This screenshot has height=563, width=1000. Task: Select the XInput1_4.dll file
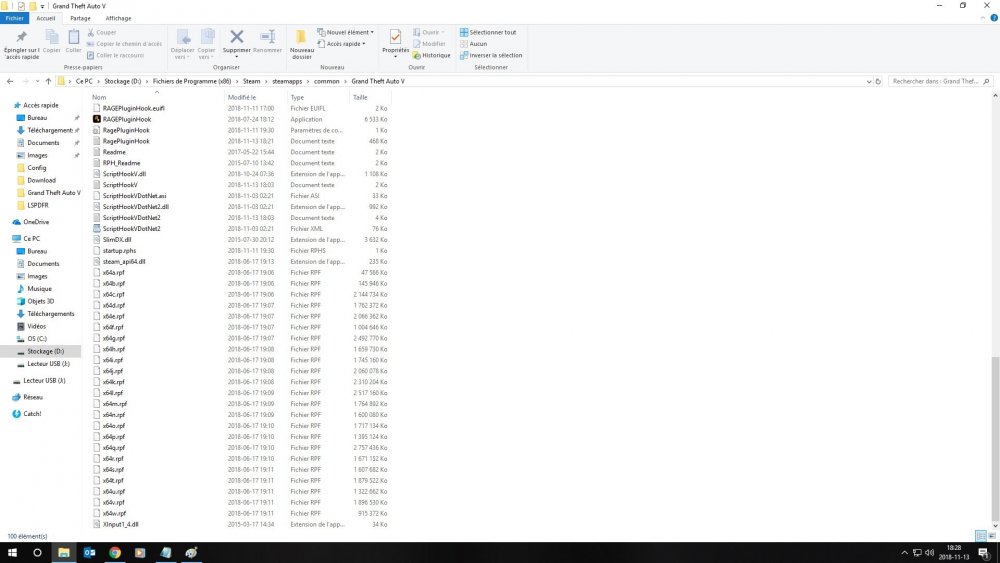121,524
